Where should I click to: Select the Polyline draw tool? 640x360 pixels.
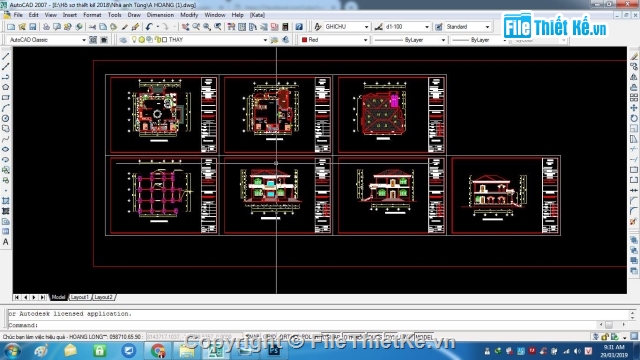(6, 77)
